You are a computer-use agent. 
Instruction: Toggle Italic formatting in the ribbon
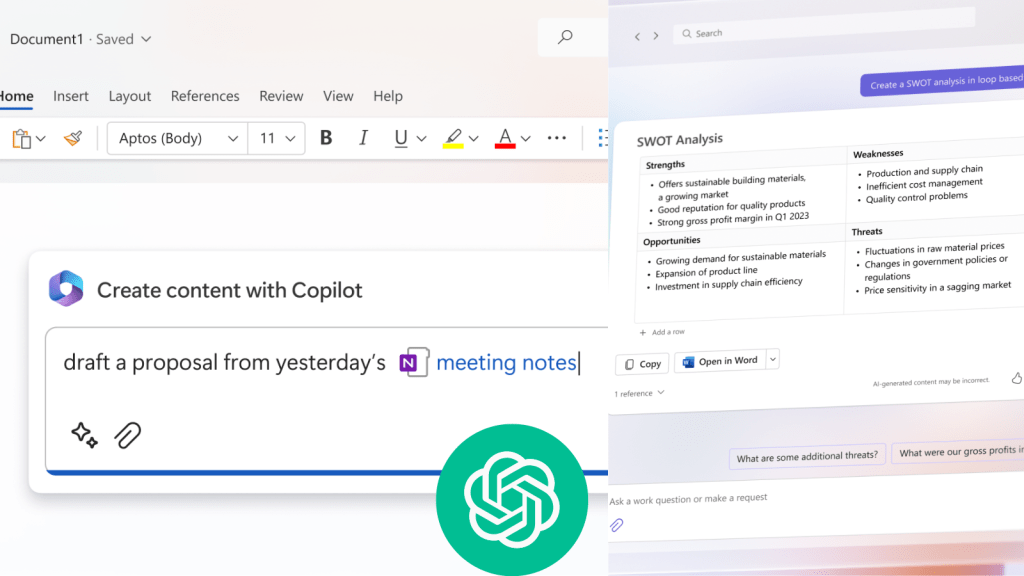pyautogui.click(x=363, y=138)
